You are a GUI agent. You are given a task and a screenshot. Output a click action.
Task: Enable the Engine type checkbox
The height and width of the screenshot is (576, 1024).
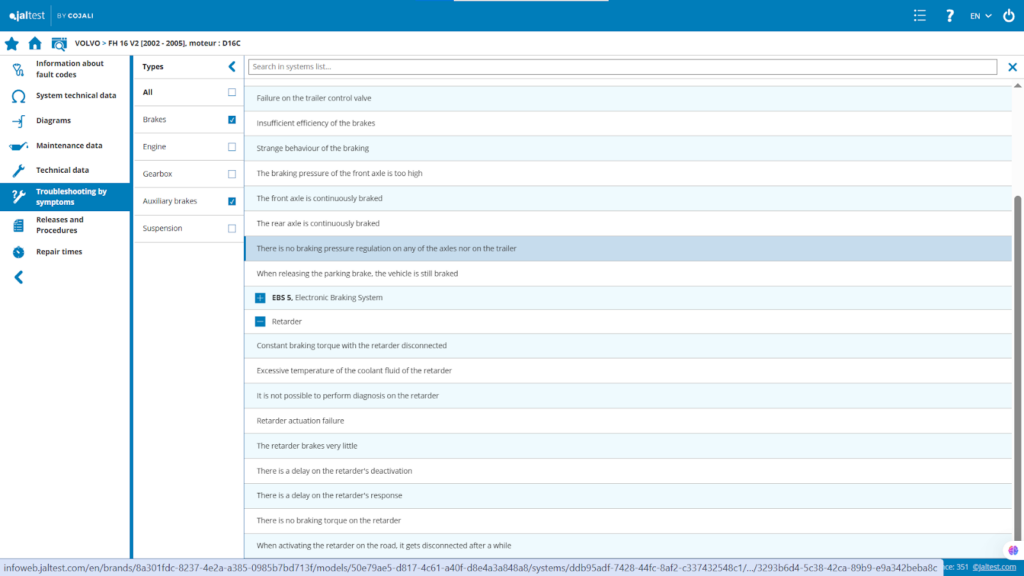click(x=232, y=147)
